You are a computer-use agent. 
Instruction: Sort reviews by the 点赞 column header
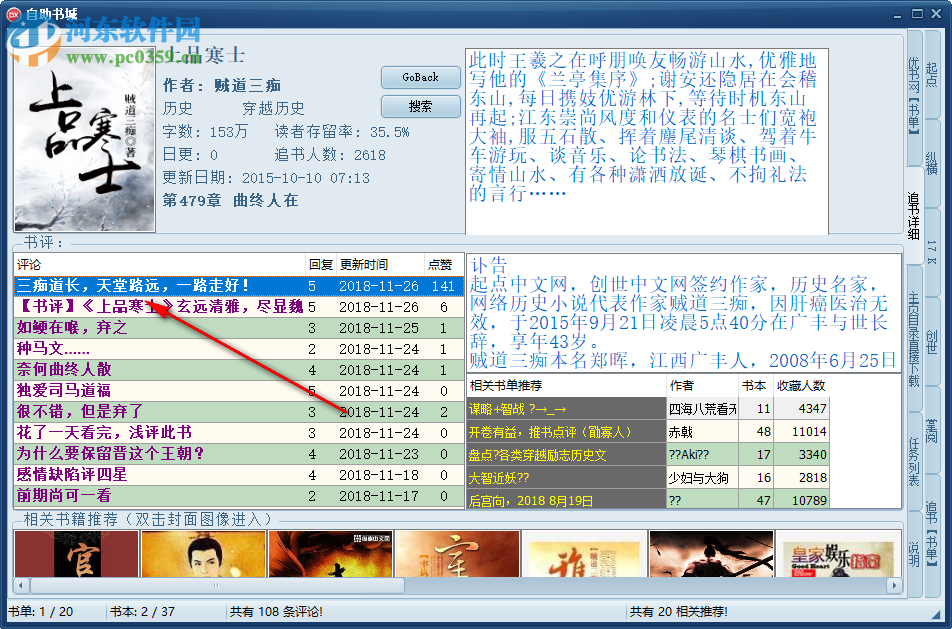coord(441,265)
